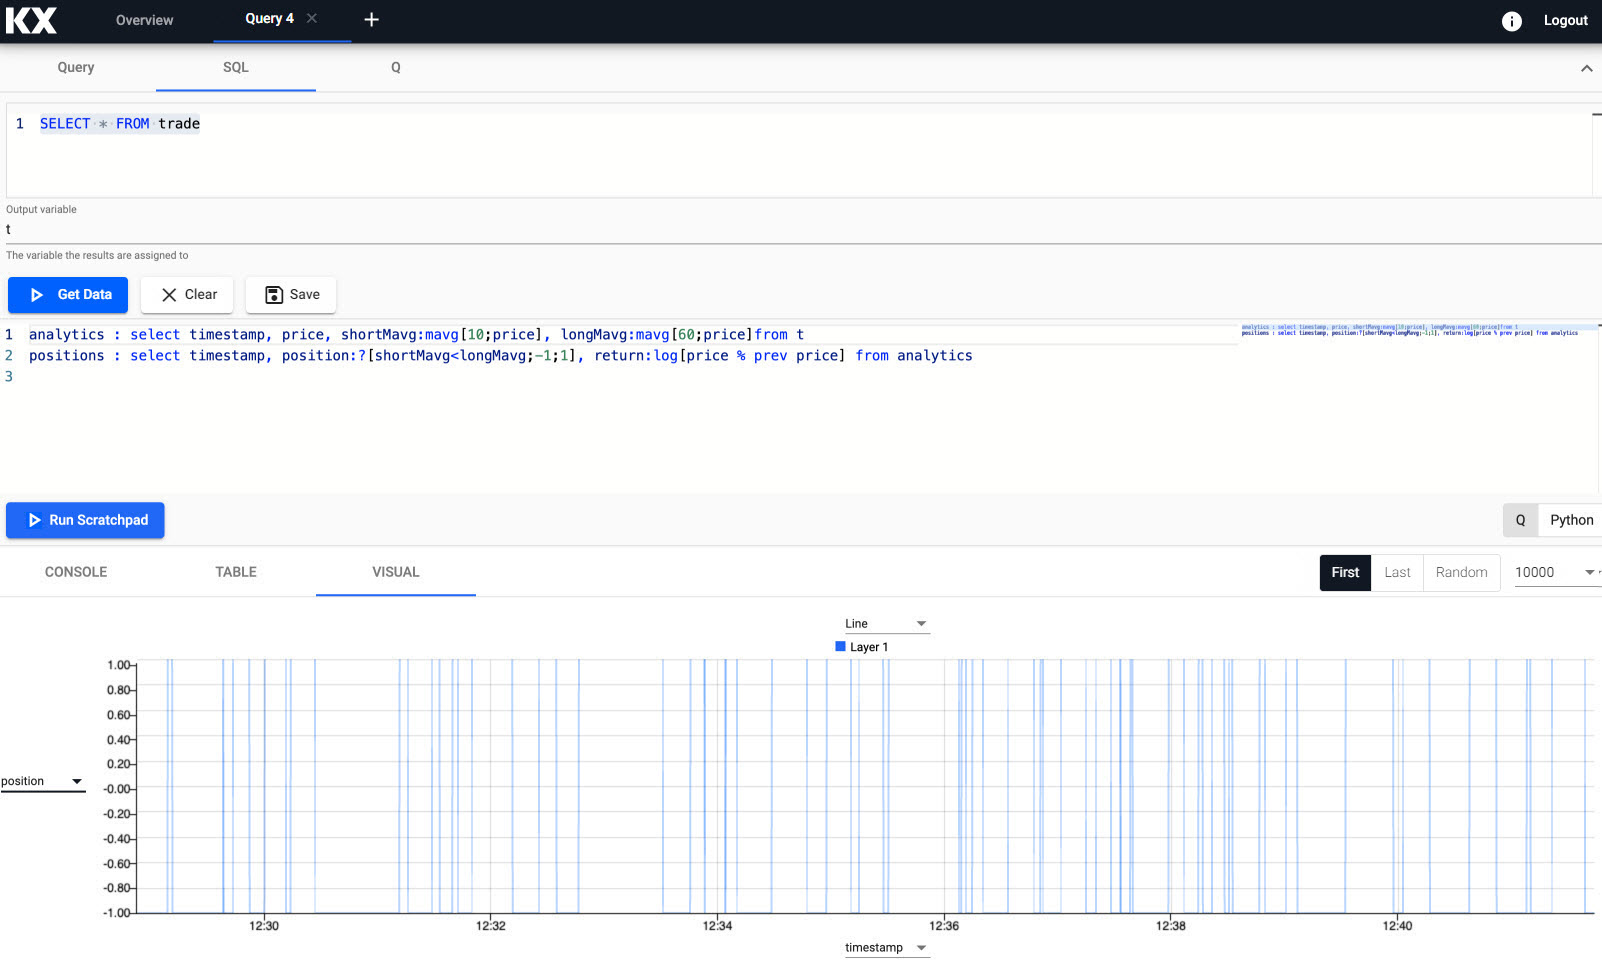Click the Get Data button
Viewport: 1602px width, 961px height.
pos(68,295)
